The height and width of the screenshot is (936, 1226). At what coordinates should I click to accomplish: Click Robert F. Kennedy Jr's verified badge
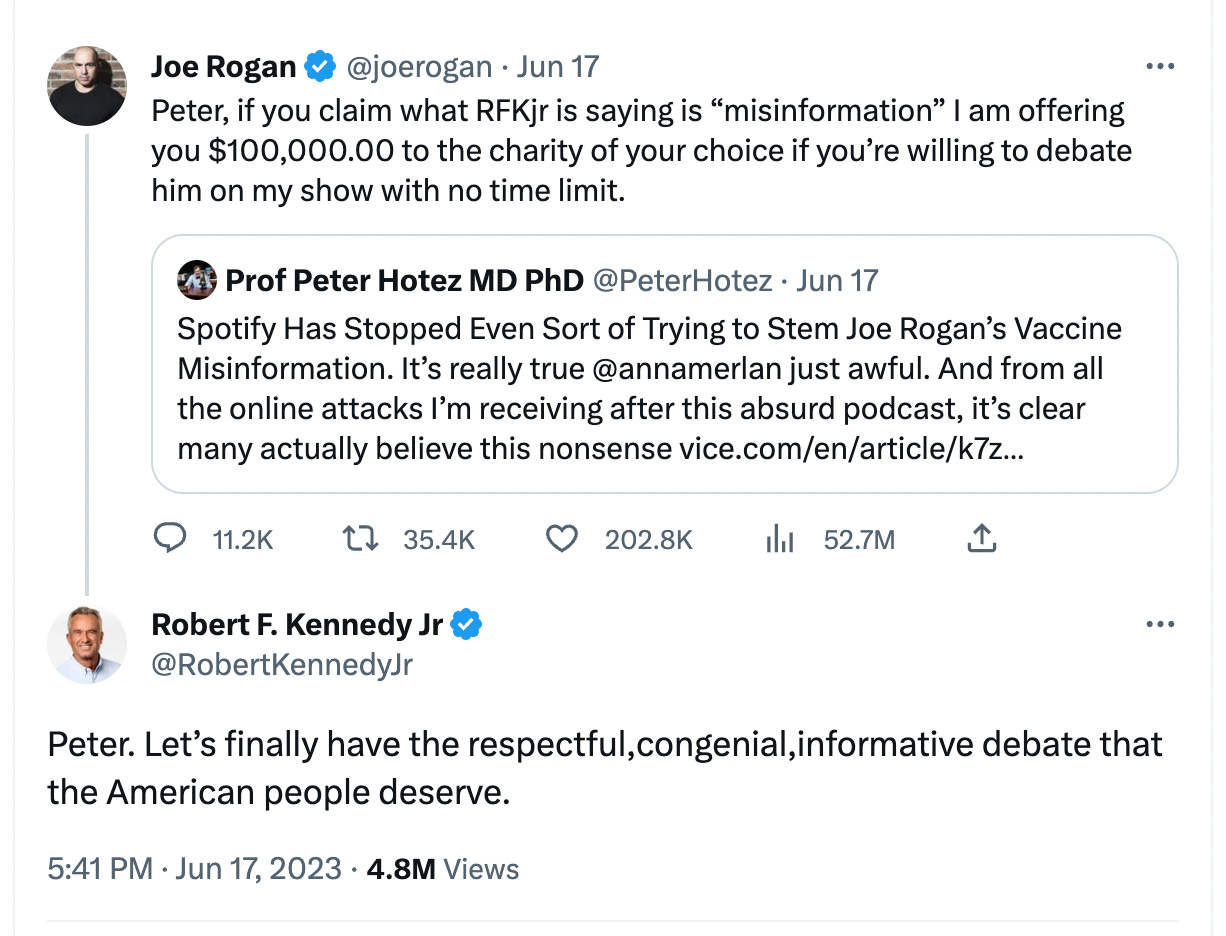click(466, 625)
